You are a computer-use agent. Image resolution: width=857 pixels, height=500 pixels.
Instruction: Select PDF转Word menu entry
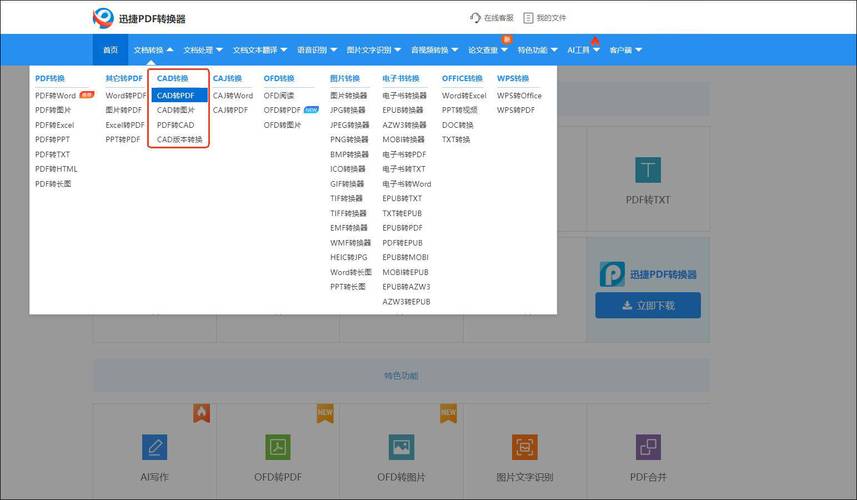pyautogui.click(x=55, y=95)
